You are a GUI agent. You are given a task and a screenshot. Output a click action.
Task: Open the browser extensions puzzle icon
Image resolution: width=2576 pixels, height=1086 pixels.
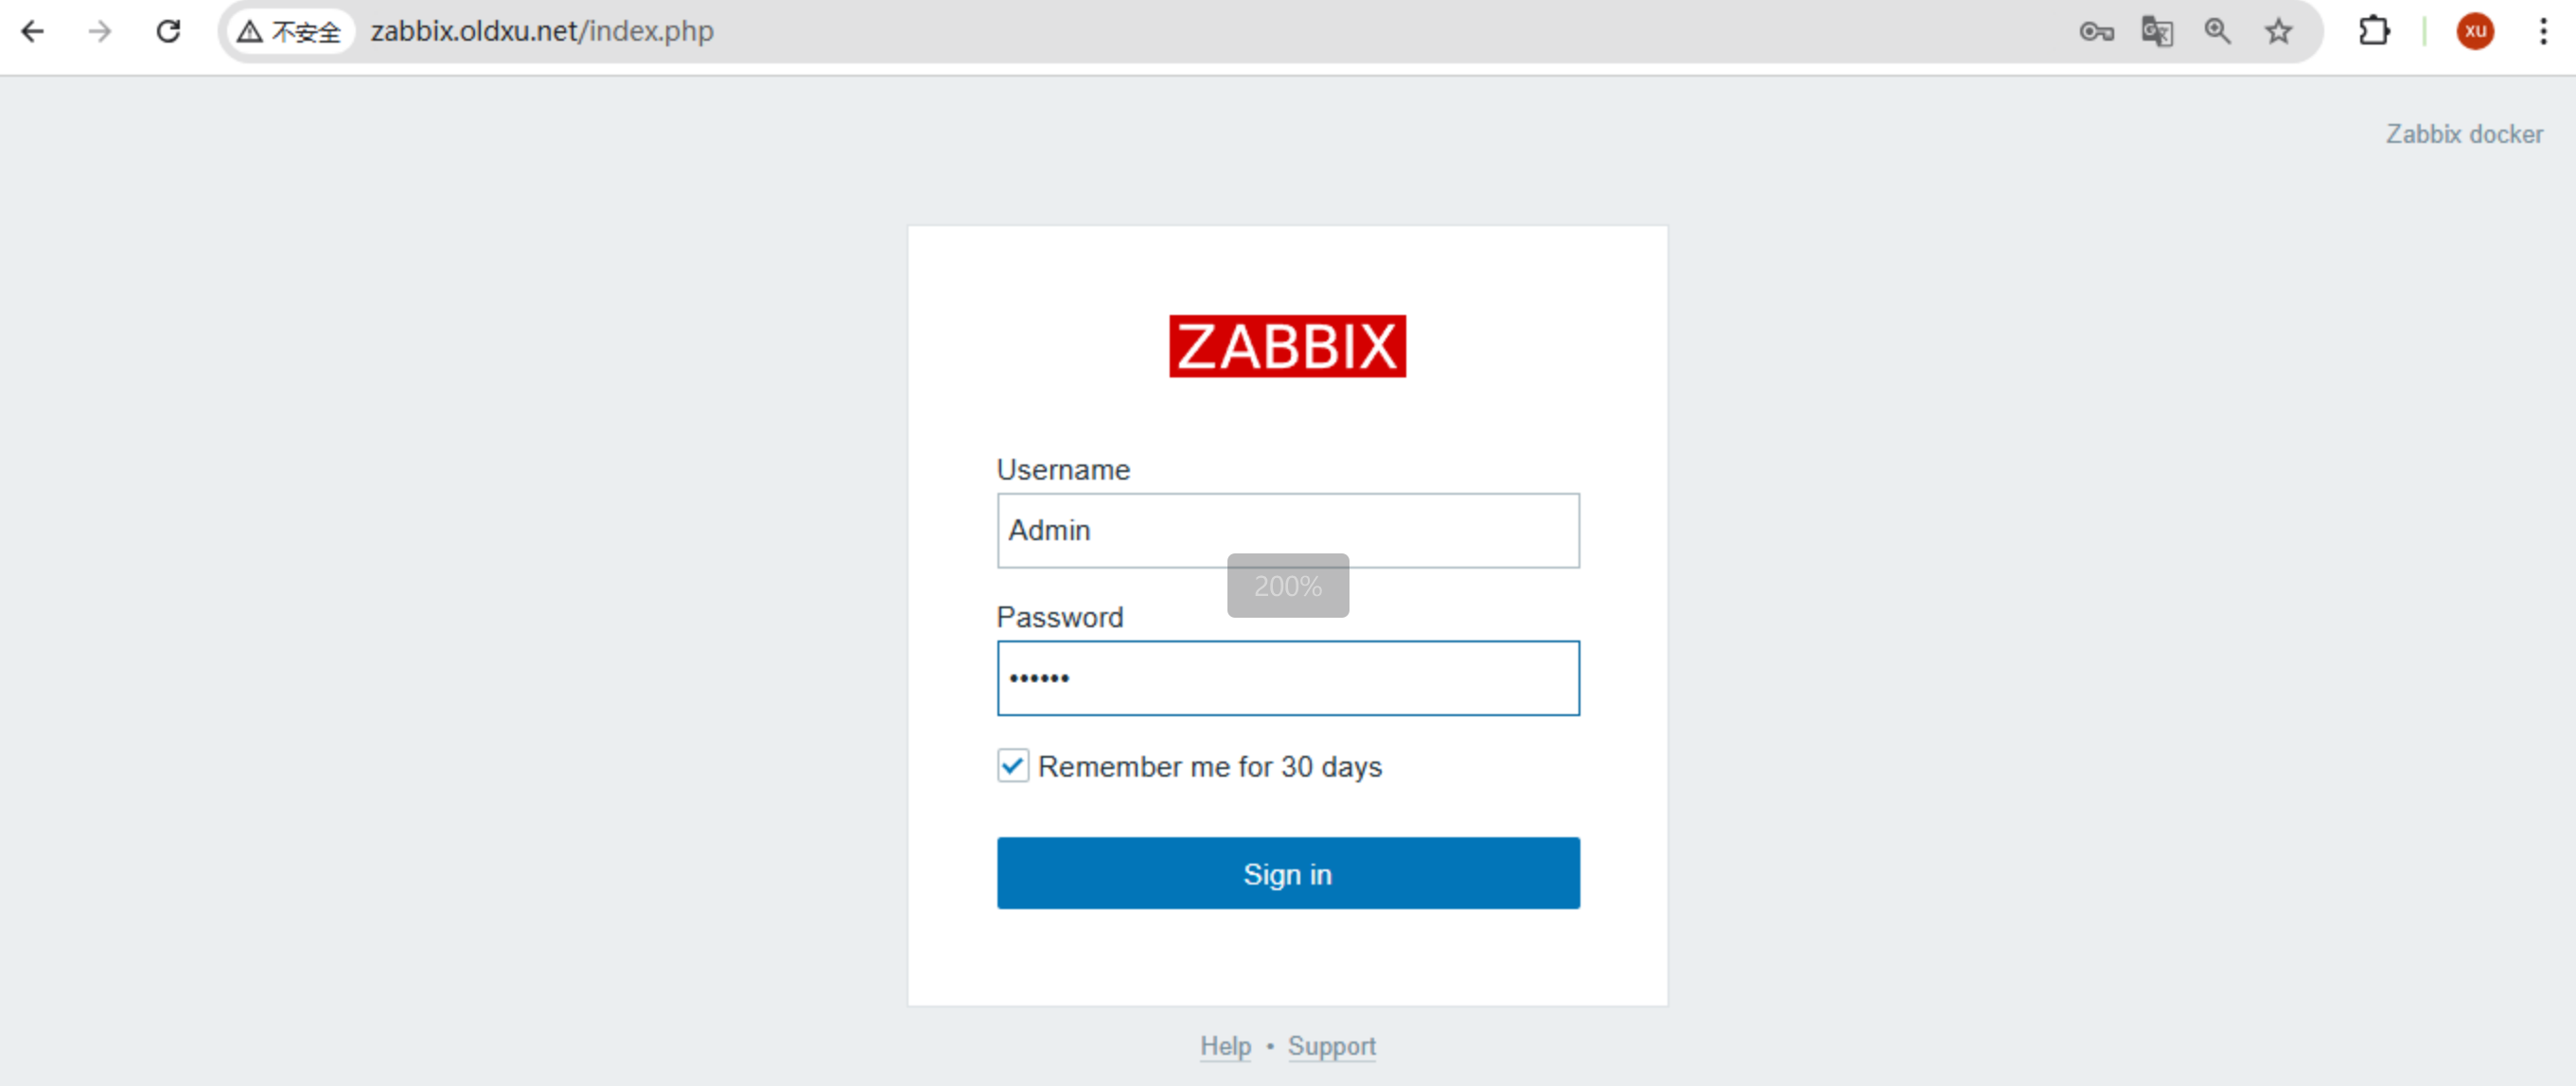point(2374,32)
